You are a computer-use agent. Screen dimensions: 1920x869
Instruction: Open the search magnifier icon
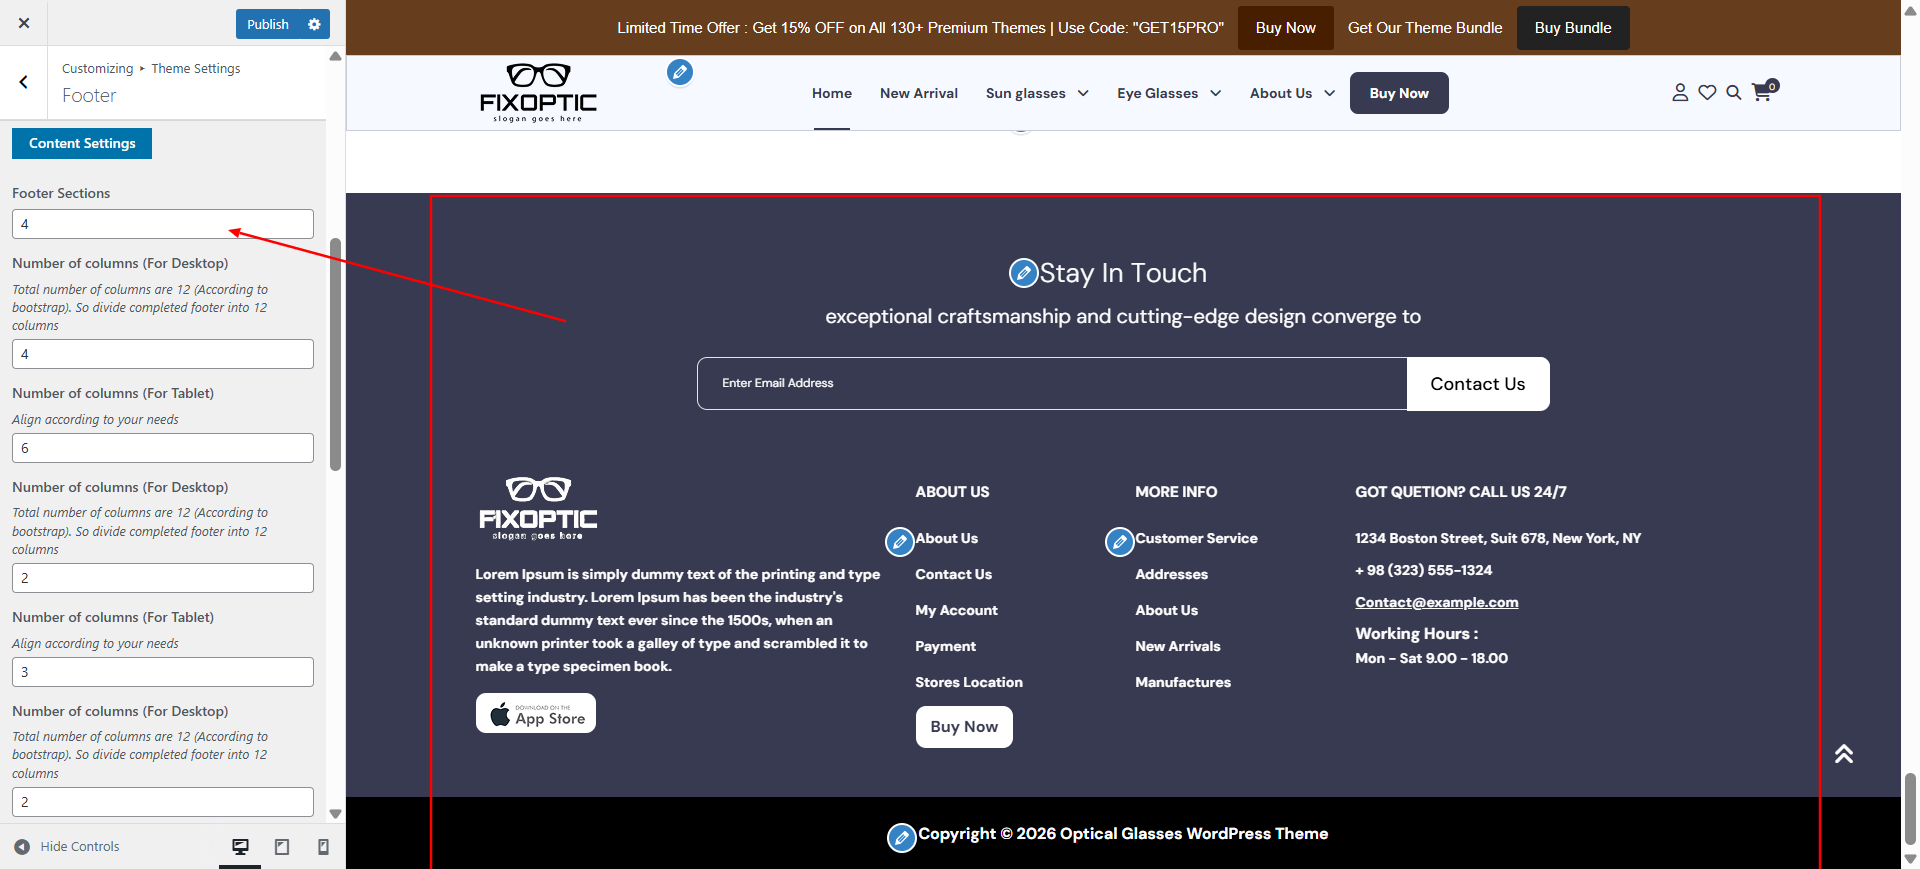click(x=1734, y=92)
